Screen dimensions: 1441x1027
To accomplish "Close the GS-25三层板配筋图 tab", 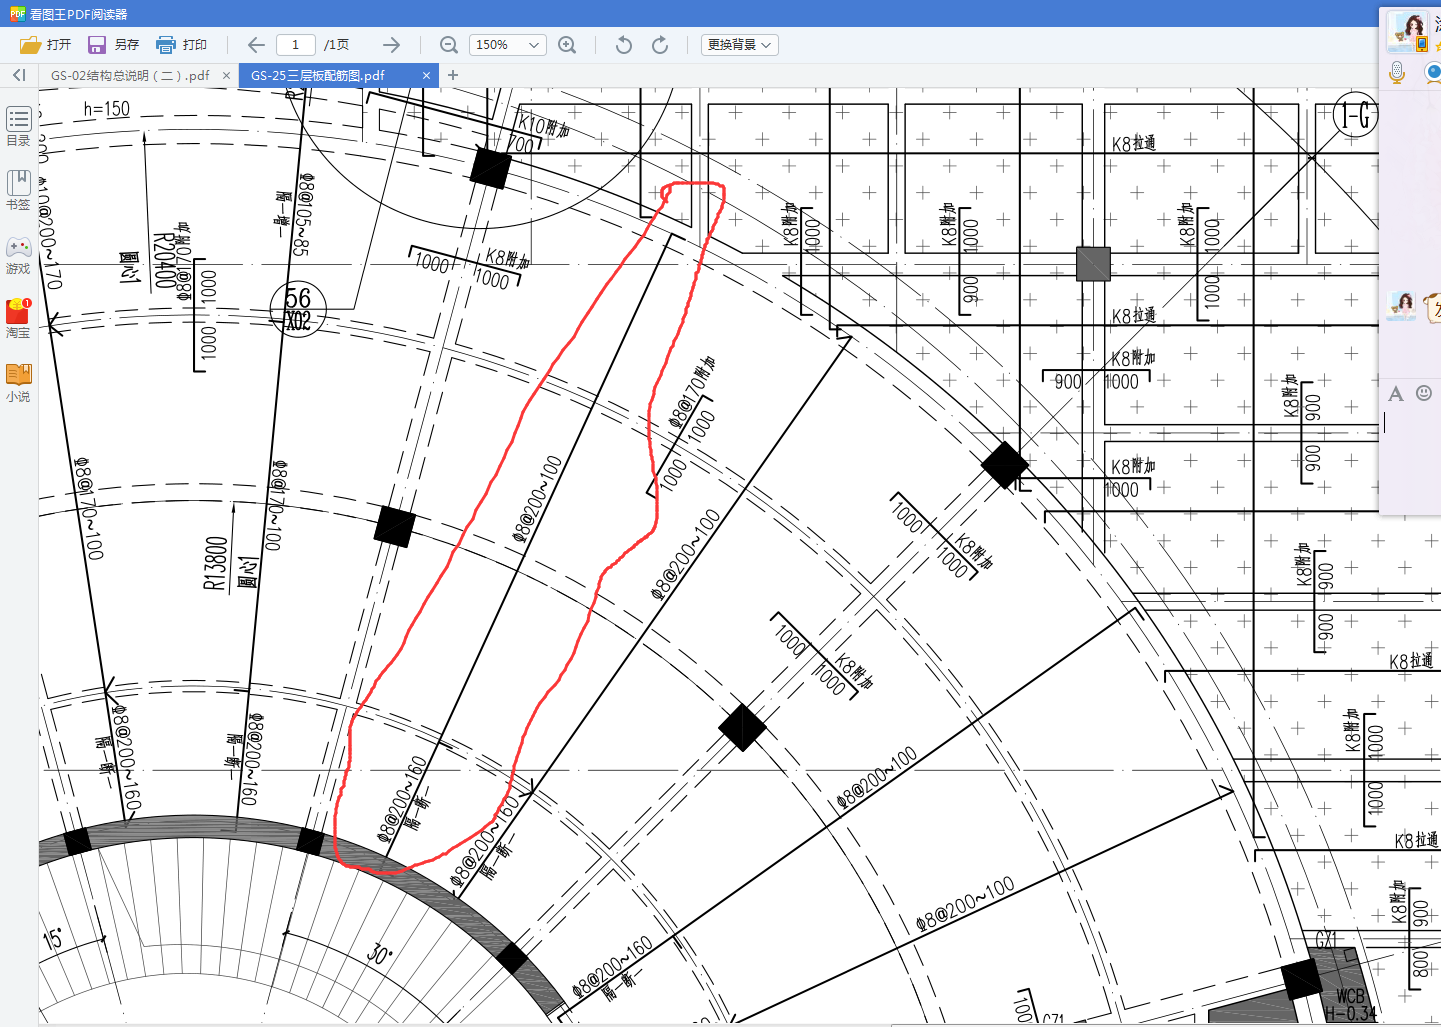I will pyautogui.click(x=426, y=75).
